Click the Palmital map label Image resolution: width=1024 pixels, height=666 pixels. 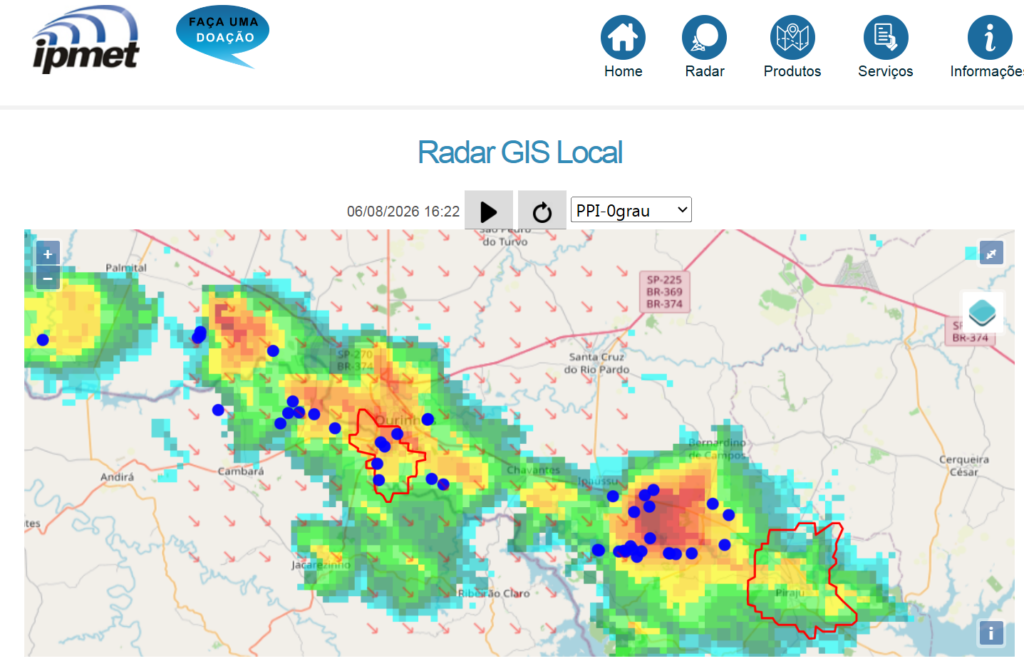tap(126, 268)
